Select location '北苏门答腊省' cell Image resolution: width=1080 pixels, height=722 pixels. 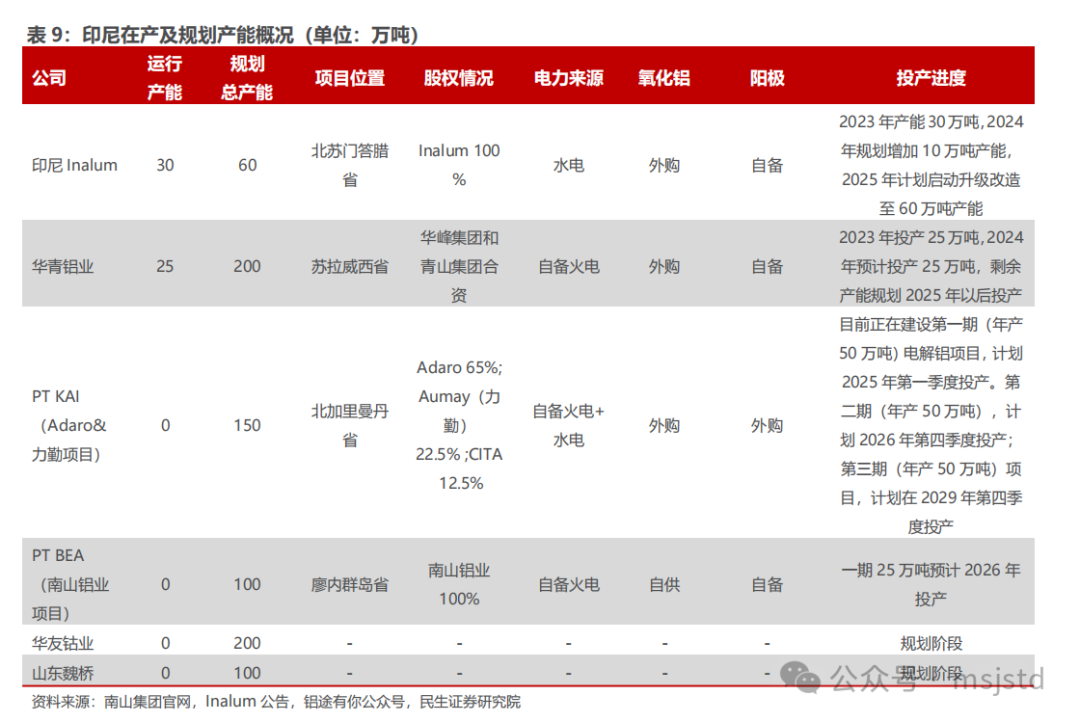(350, 165)
